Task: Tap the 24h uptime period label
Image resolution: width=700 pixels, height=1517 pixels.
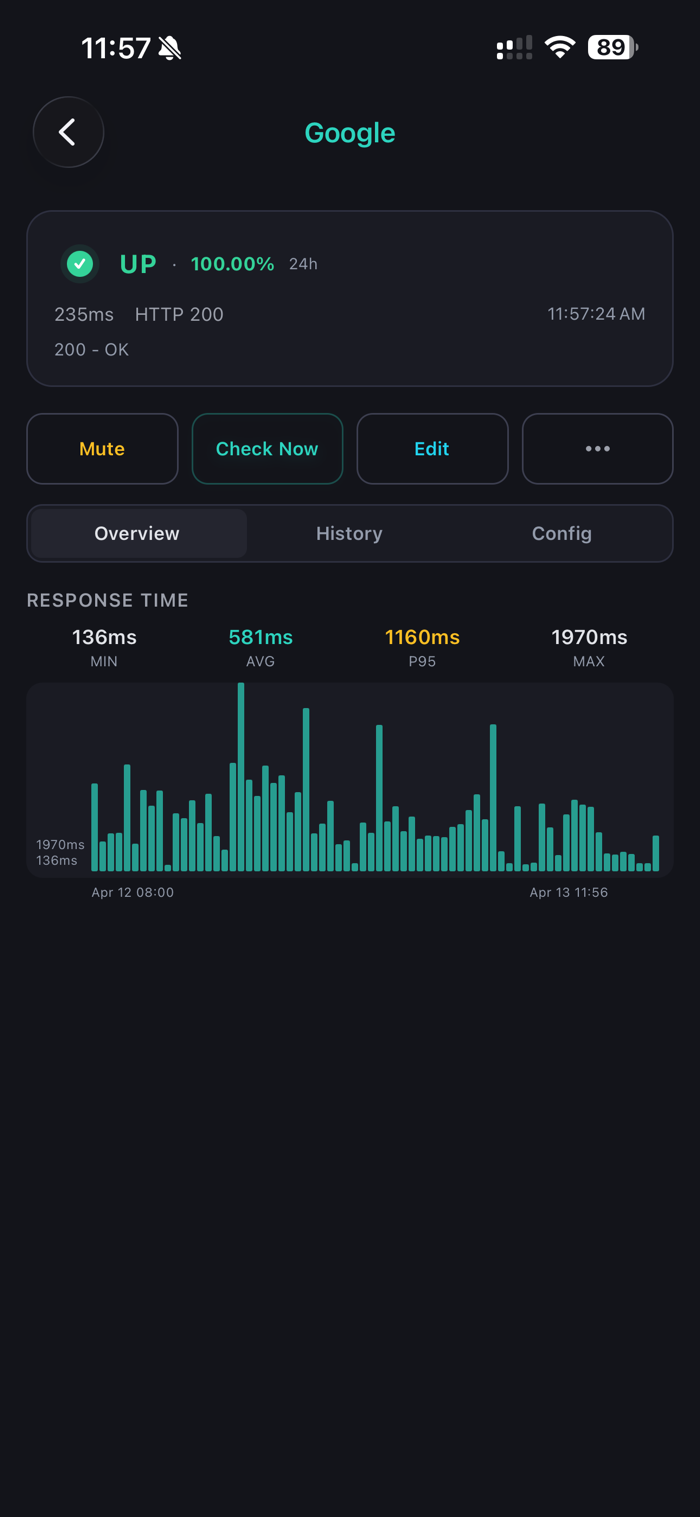Action: [x=303, y=264]
